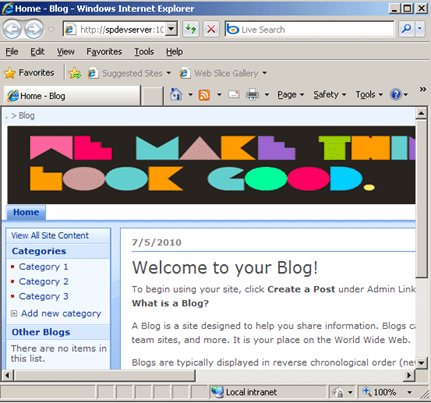The height and width of the screenshot is (403, 431).
Task: Click the Home page house icon
Action: (x=176, y=95)
